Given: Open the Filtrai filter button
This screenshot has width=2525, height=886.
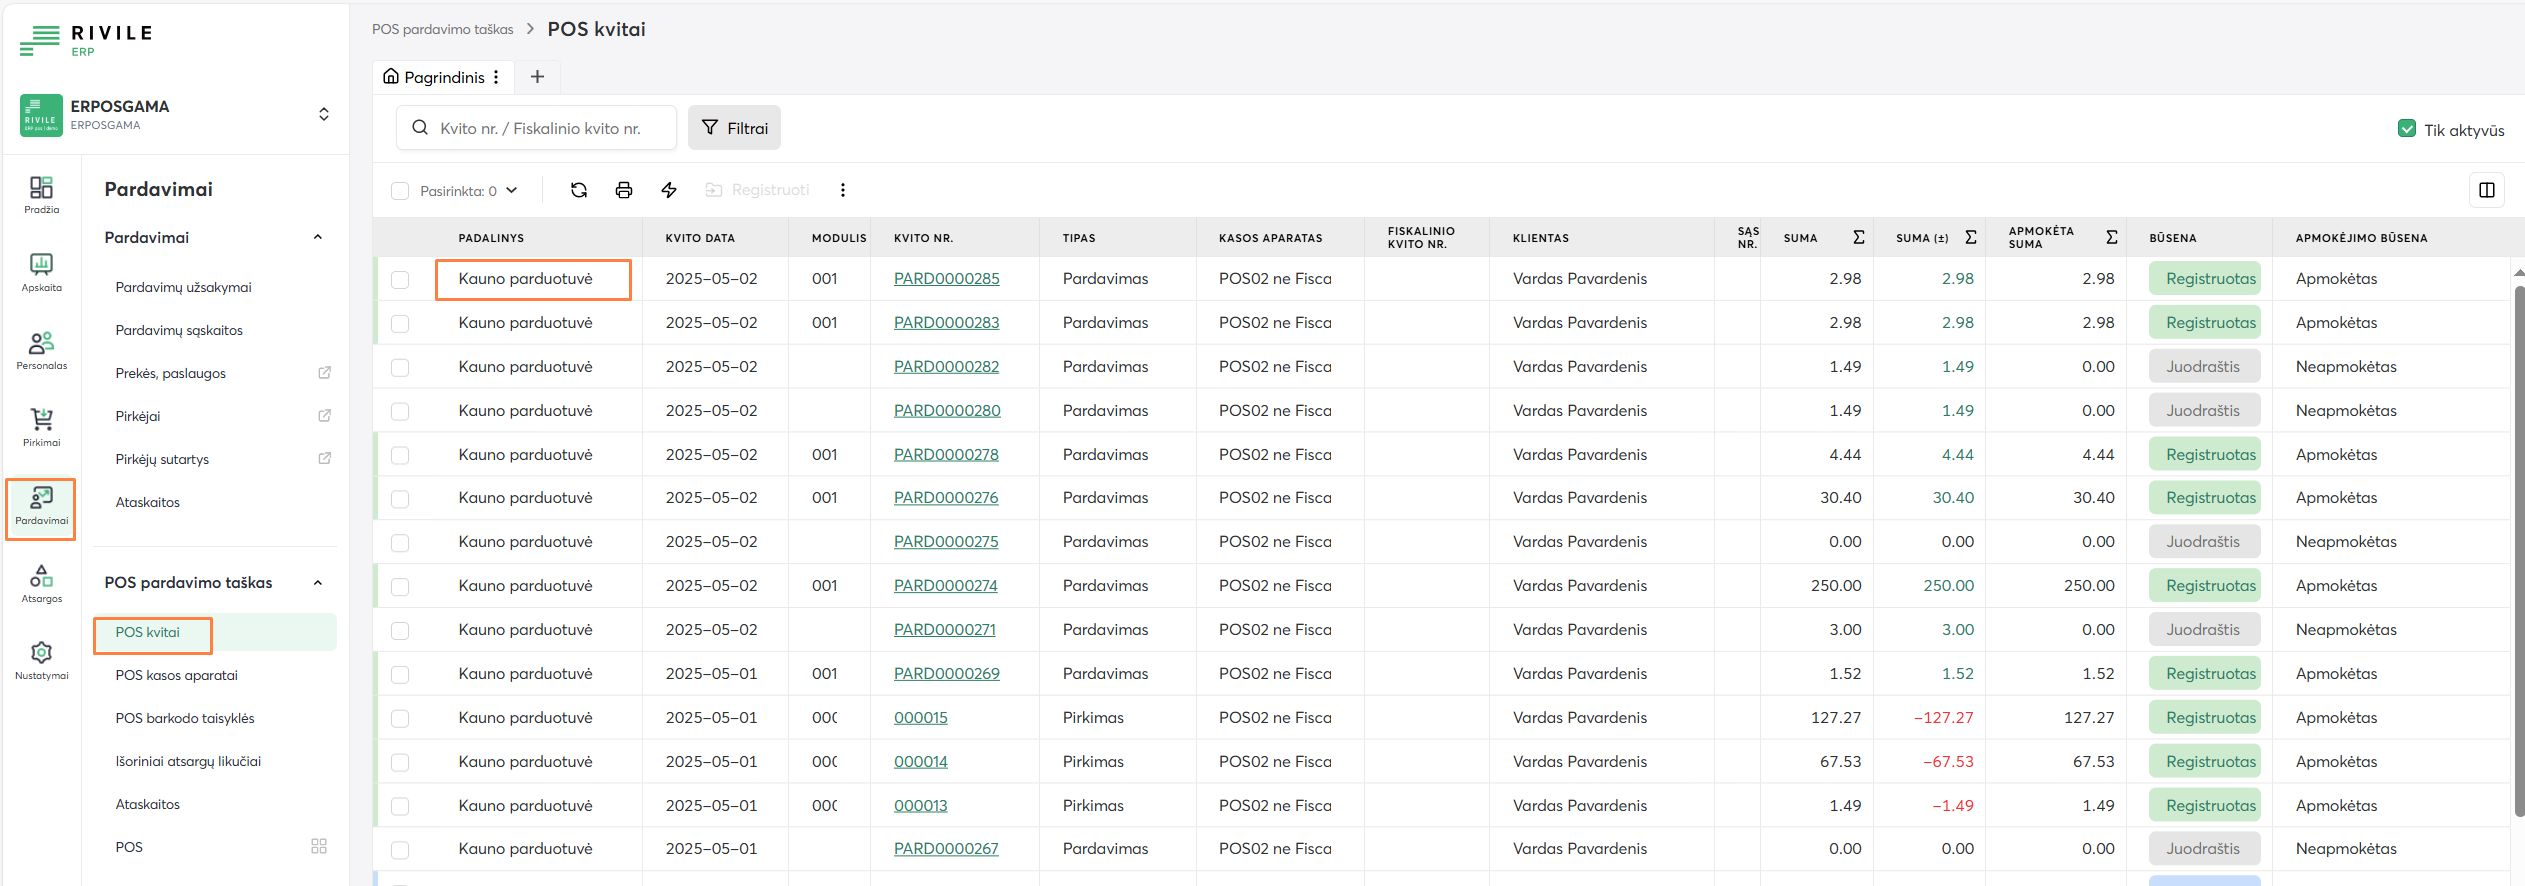Looking at the screenshot, I should (734, 128).
